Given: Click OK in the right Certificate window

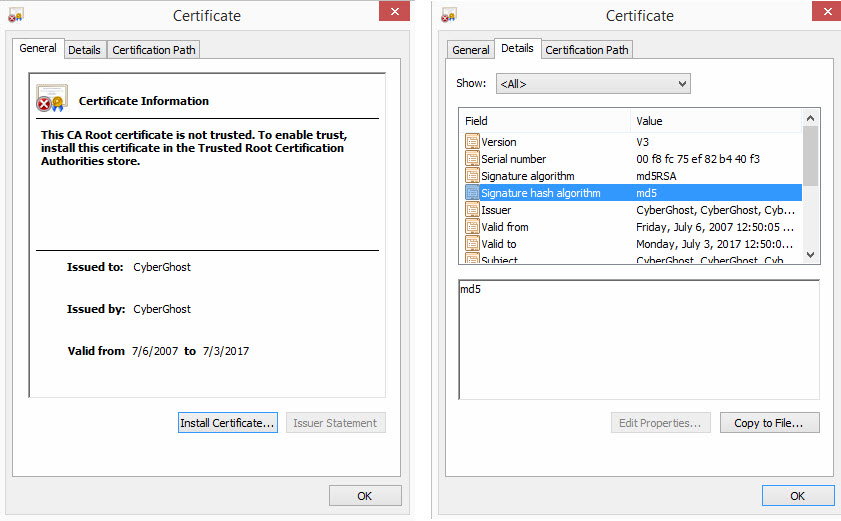Looking at the screenshot, I should tap(798, 496).
